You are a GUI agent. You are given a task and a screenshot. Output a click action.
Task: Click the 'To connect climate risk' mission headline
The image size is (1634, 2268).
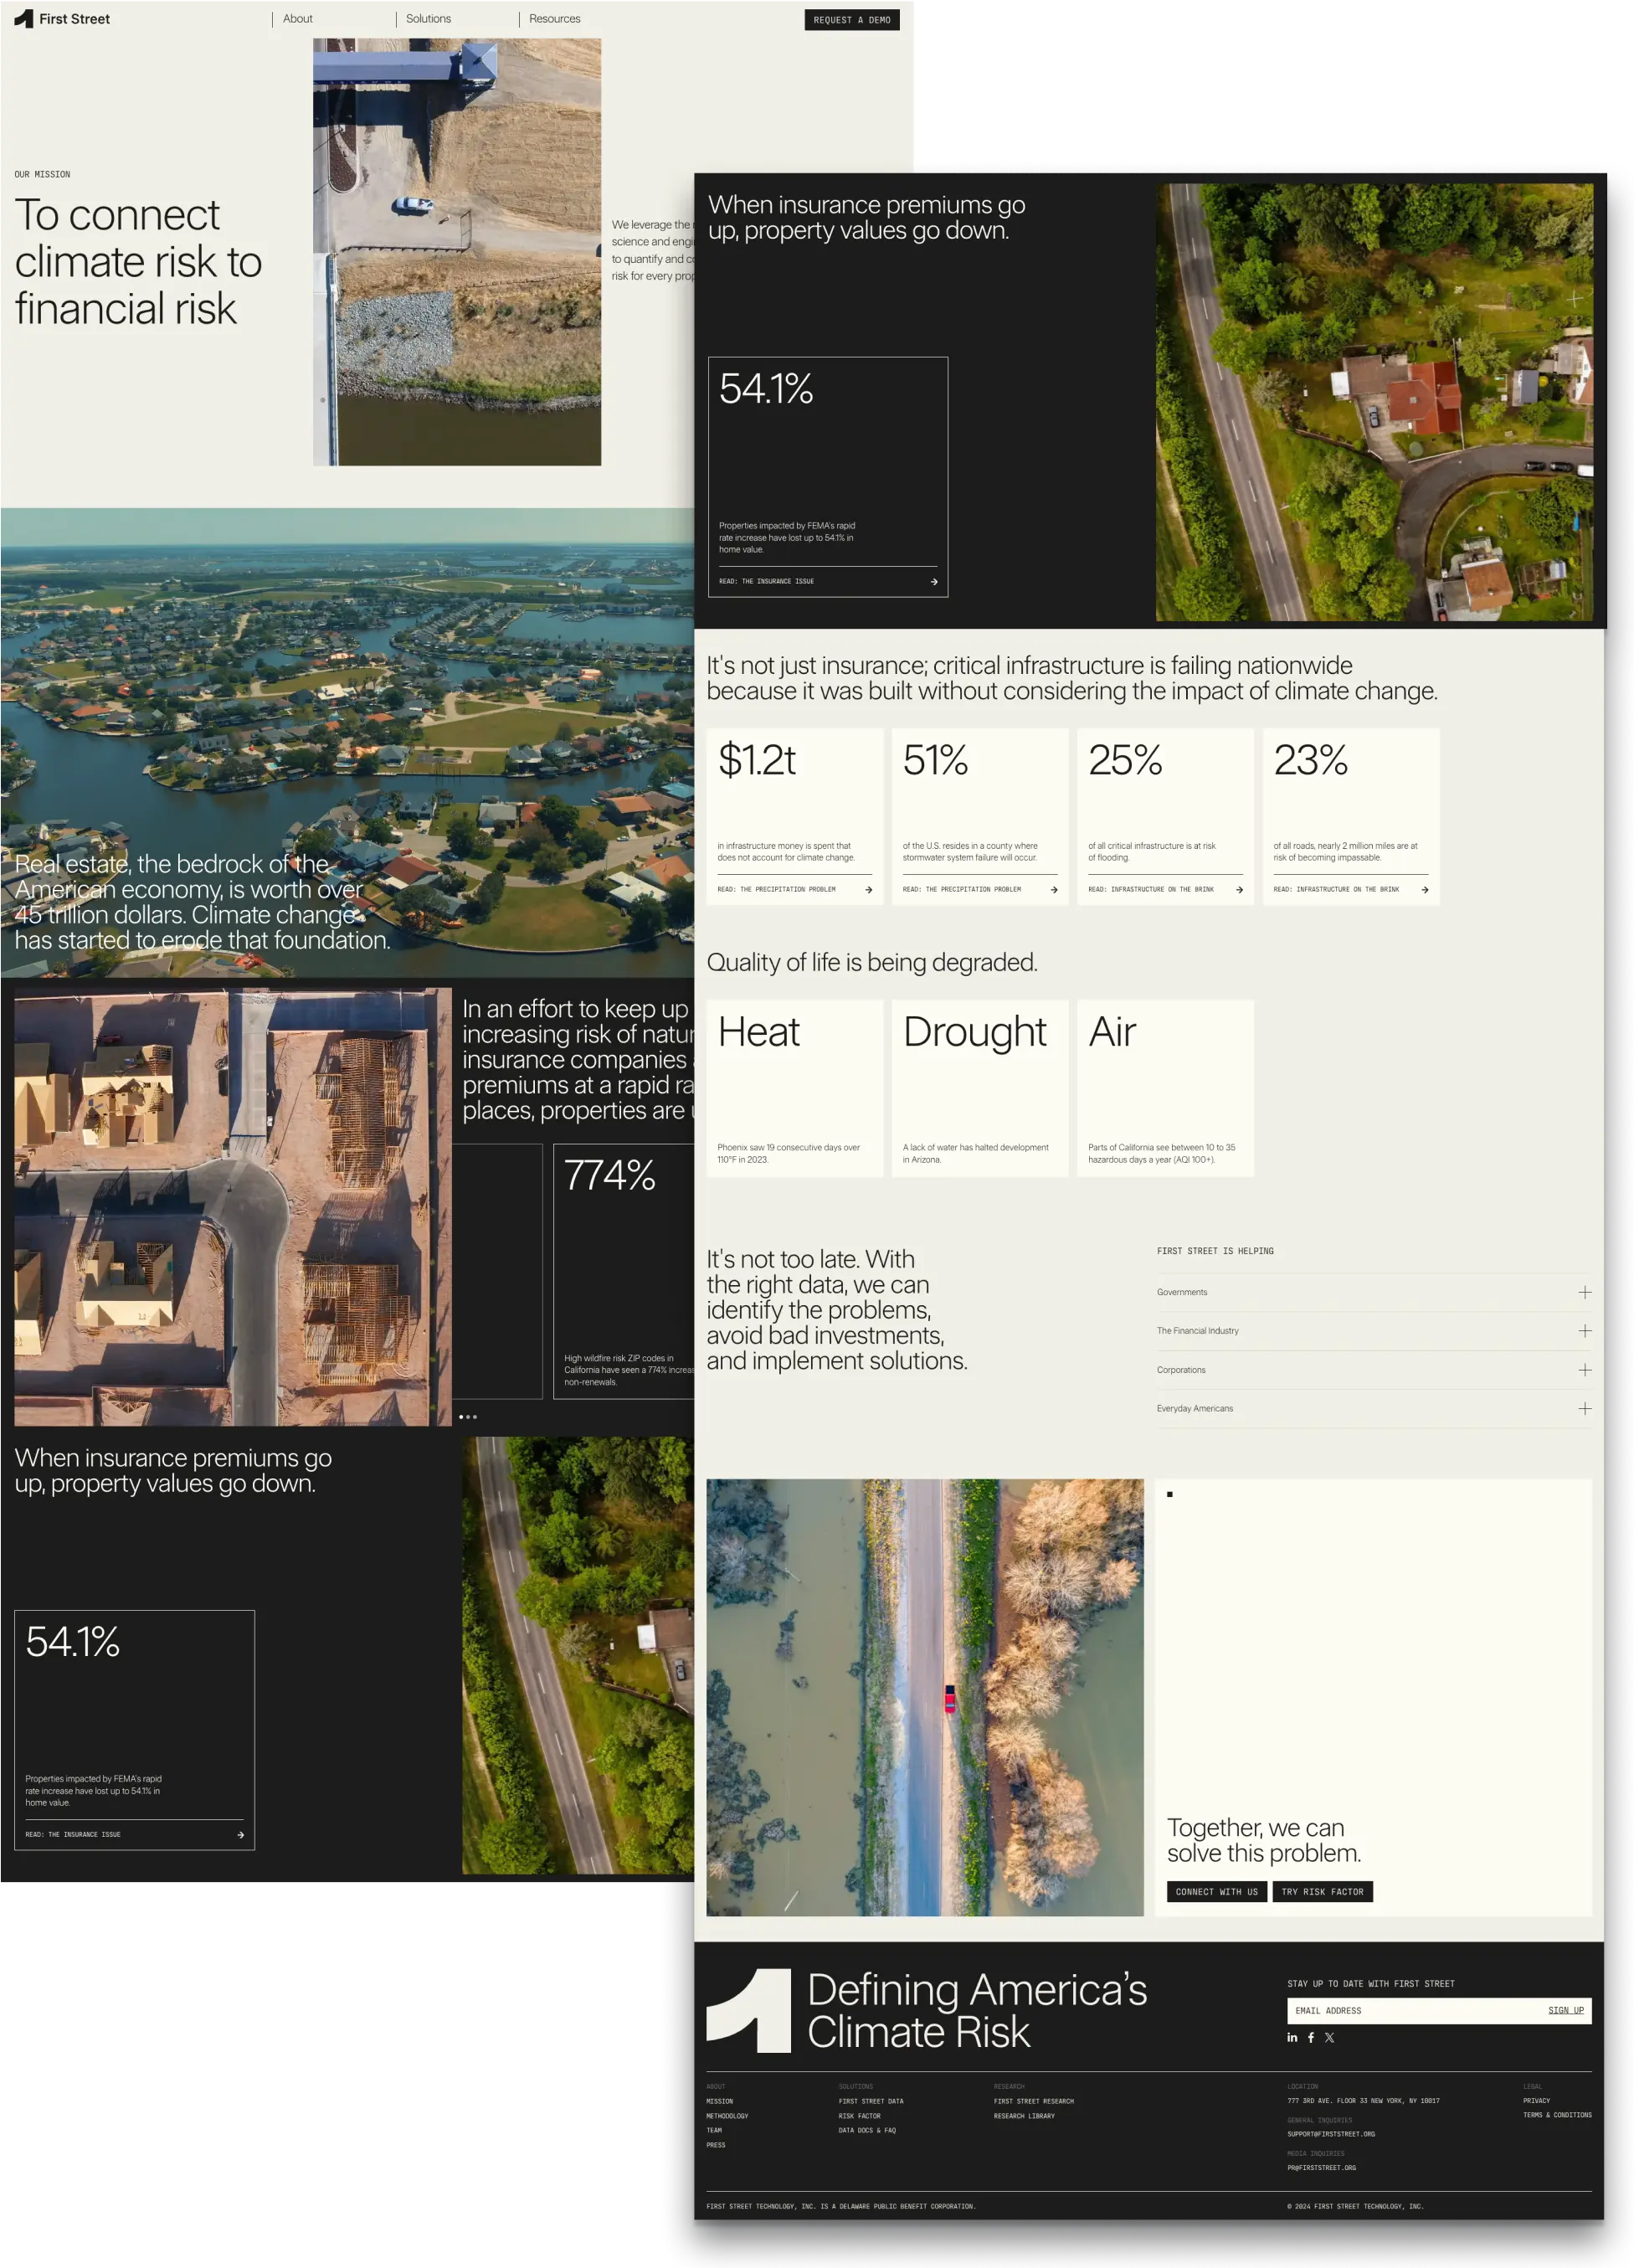click(x=138, y=262)
